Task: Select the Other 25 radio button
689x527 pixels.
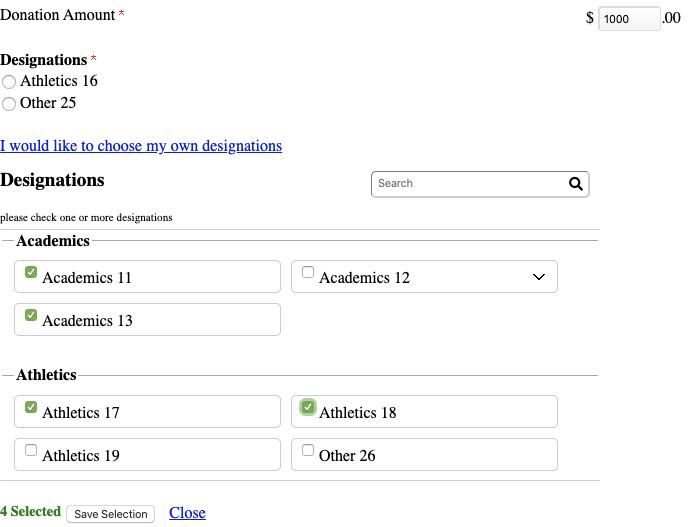Action: 9,104
